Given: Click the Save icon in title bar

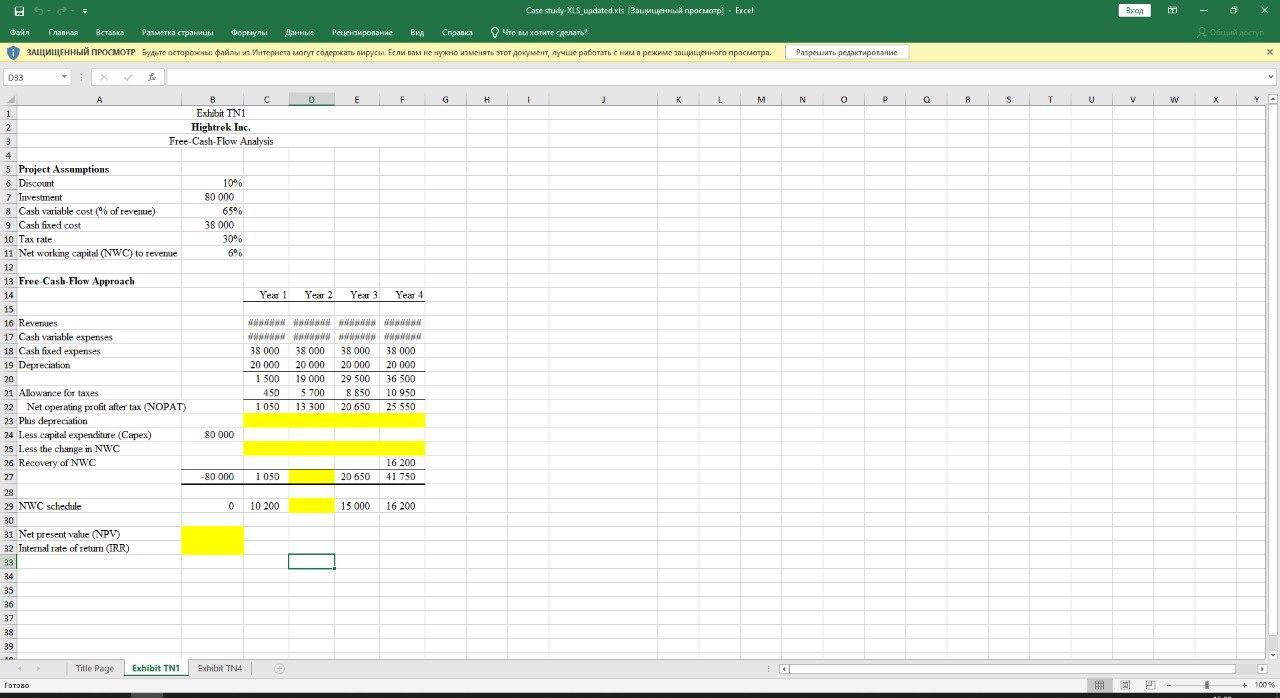Looking at the screenshot, I should pyautogui.click(x=19, y=10).
